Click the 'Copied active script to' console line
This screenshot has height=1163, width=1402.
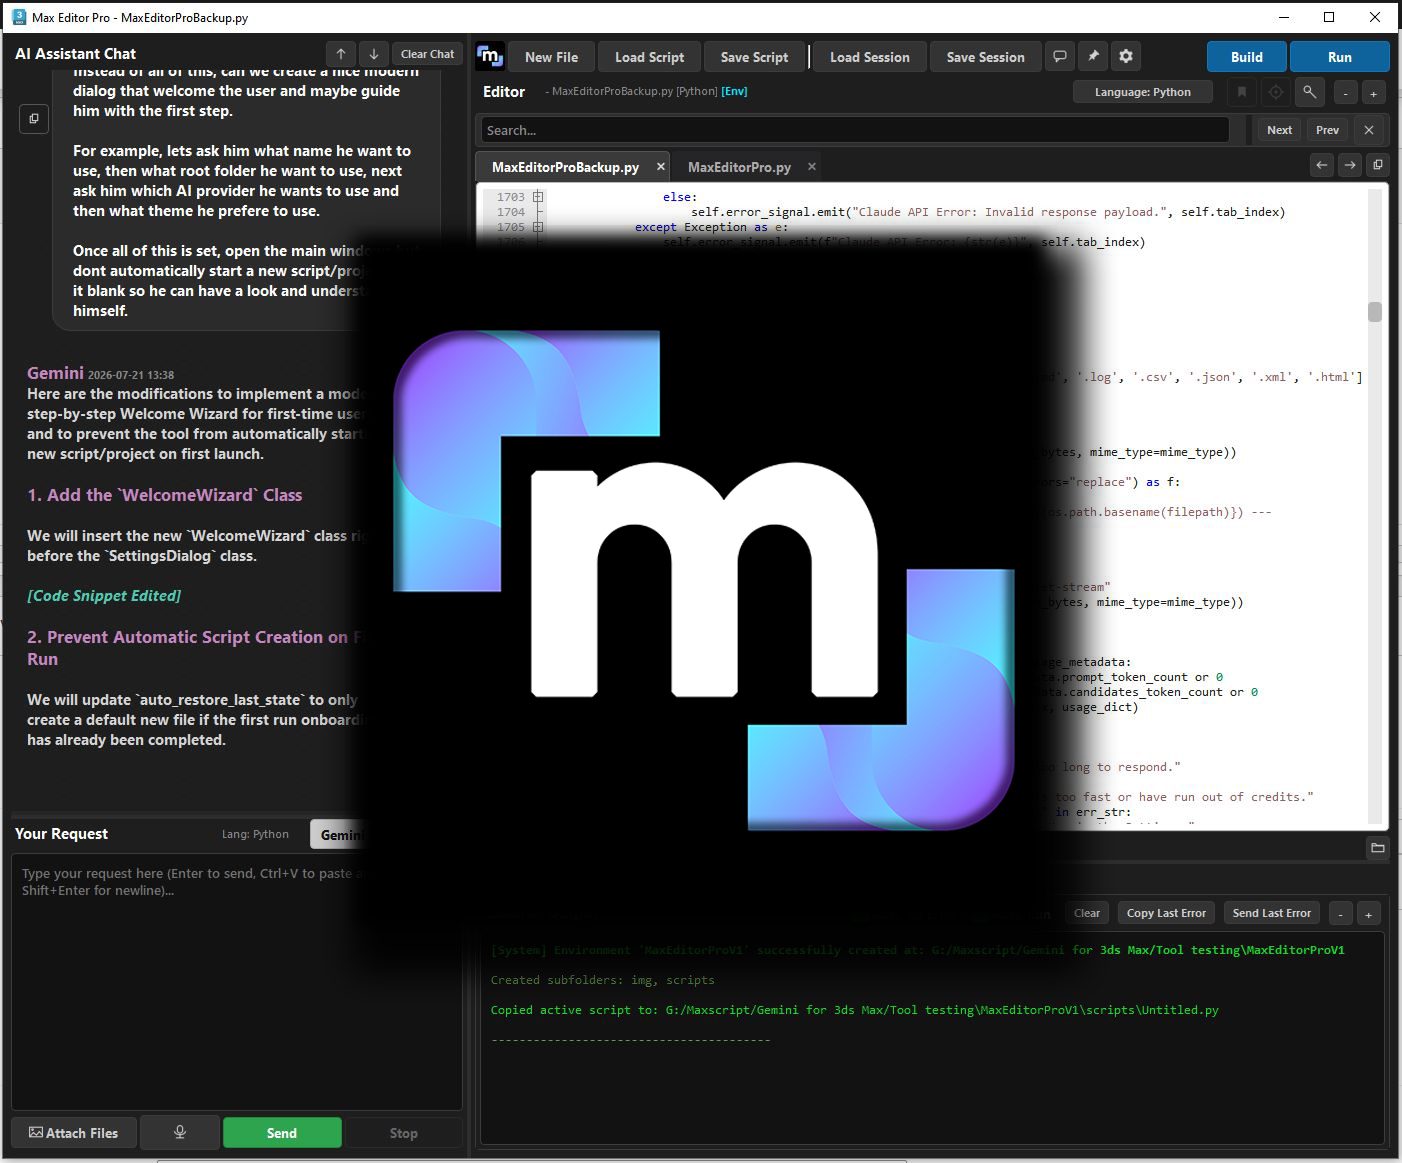point(854,1010)
